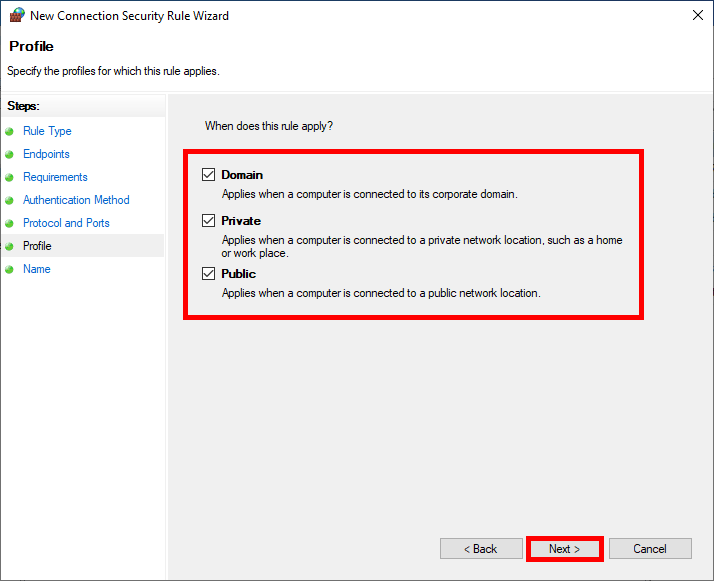Click green bullet next to Requirements
The width and height of the screenshot is (714, 581).
click(10, 177)
